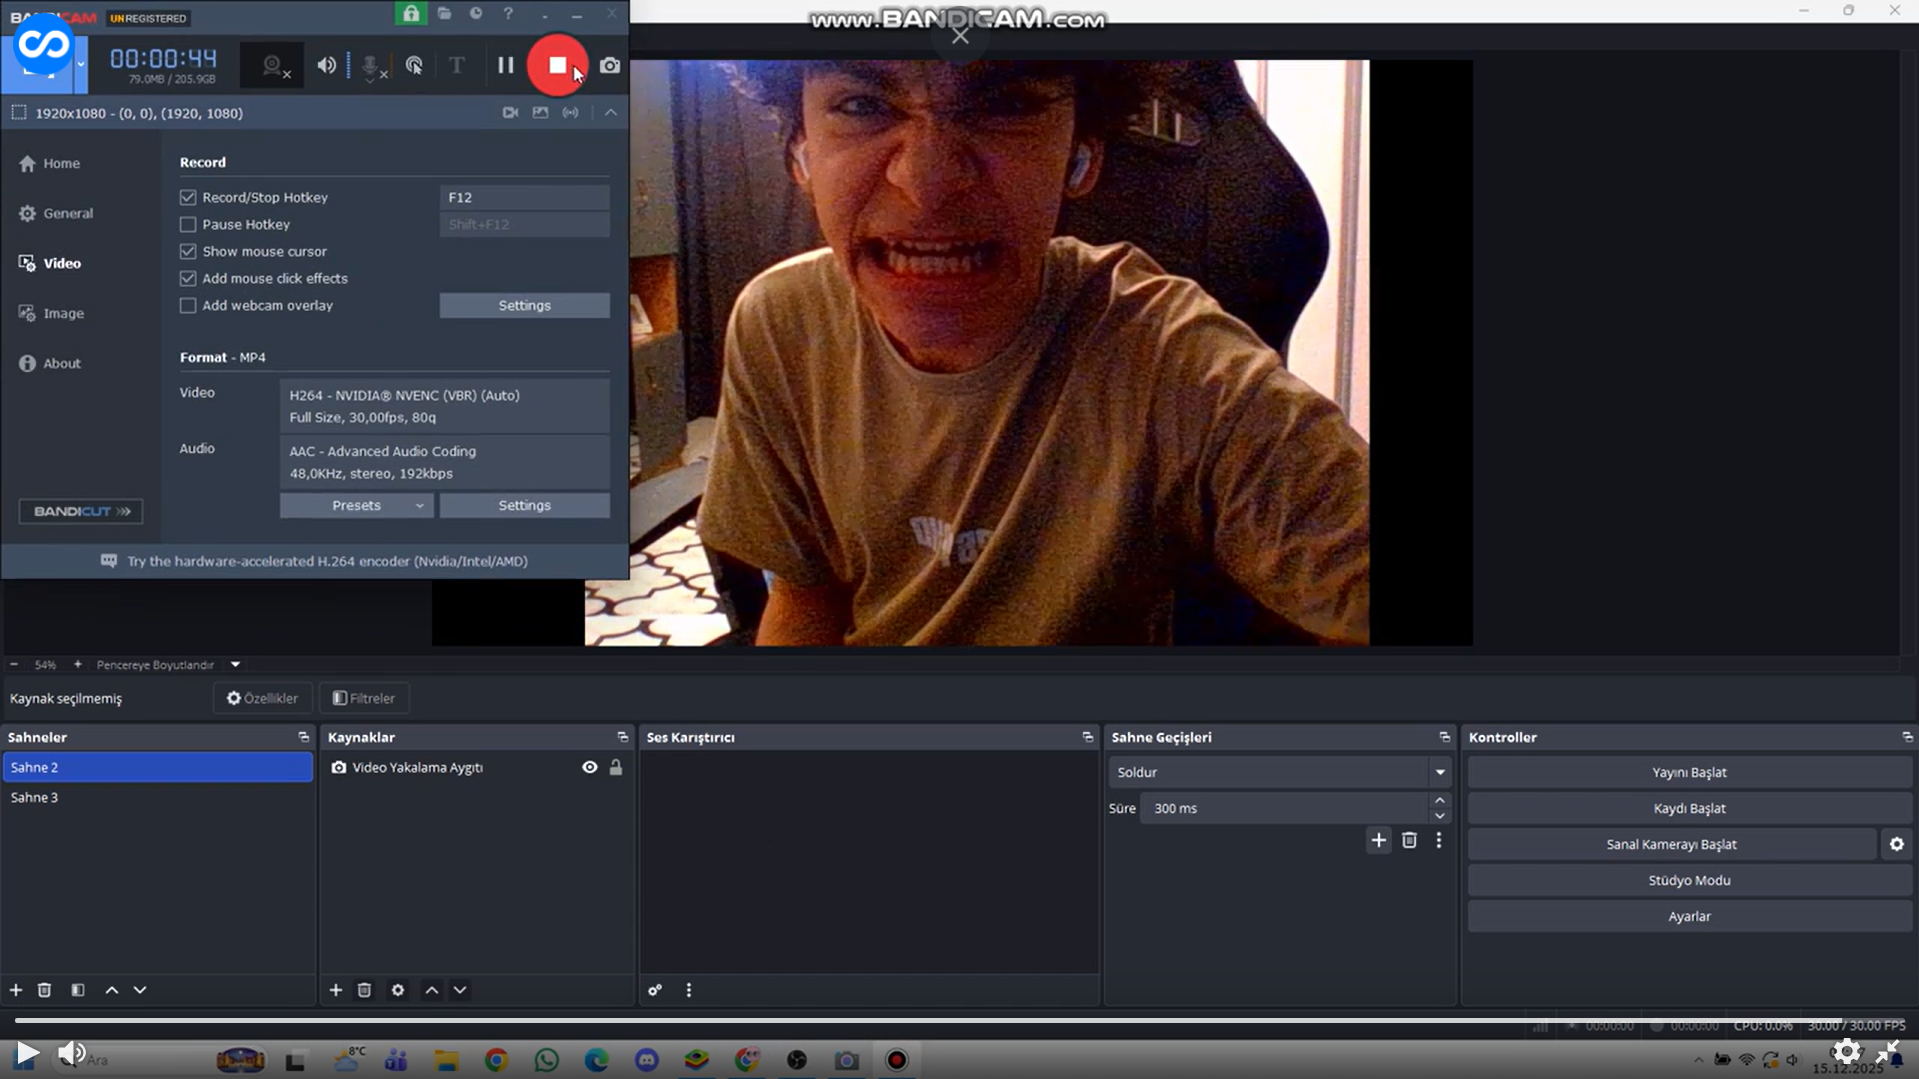Enable Add webcam overlay option
This screenshot has width=1919, height=1079.
click(x=188, y=305)
